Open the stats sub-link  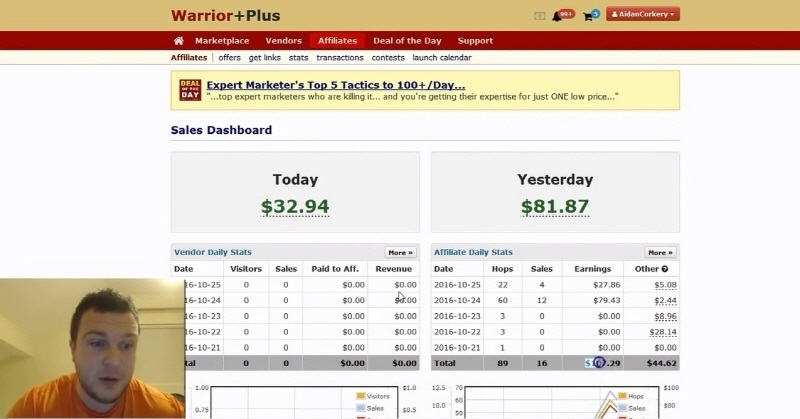[298, 58]
